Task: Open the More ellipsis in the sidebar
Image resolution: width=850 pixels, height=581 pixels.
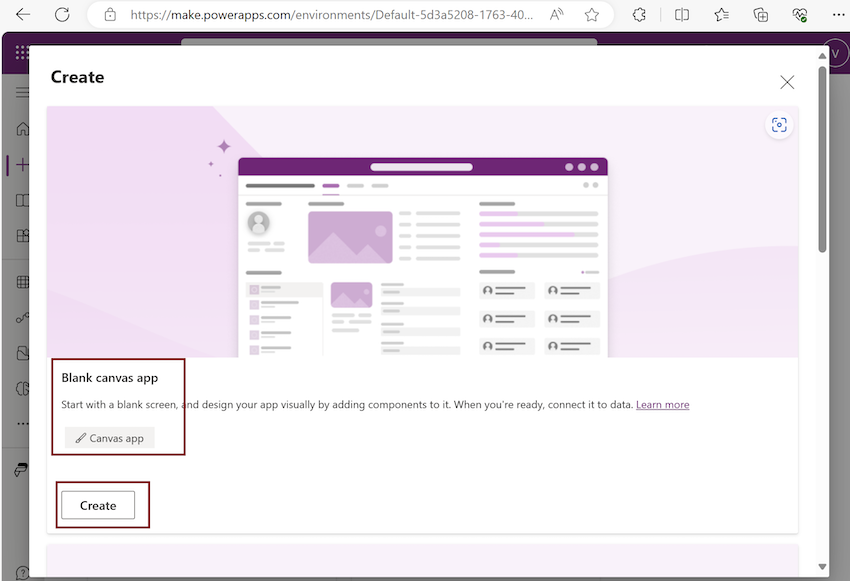Action: (x=22, y=423)
